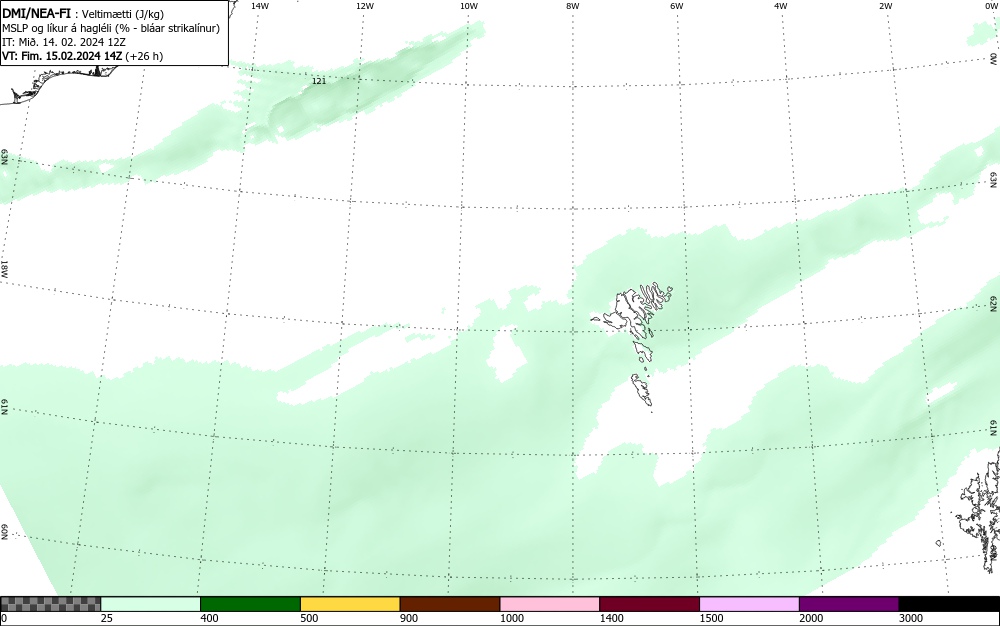
Task: Click the 'Veltimætti (J/kg)' label
Action: pyautogui.click(x=122, y=14)
